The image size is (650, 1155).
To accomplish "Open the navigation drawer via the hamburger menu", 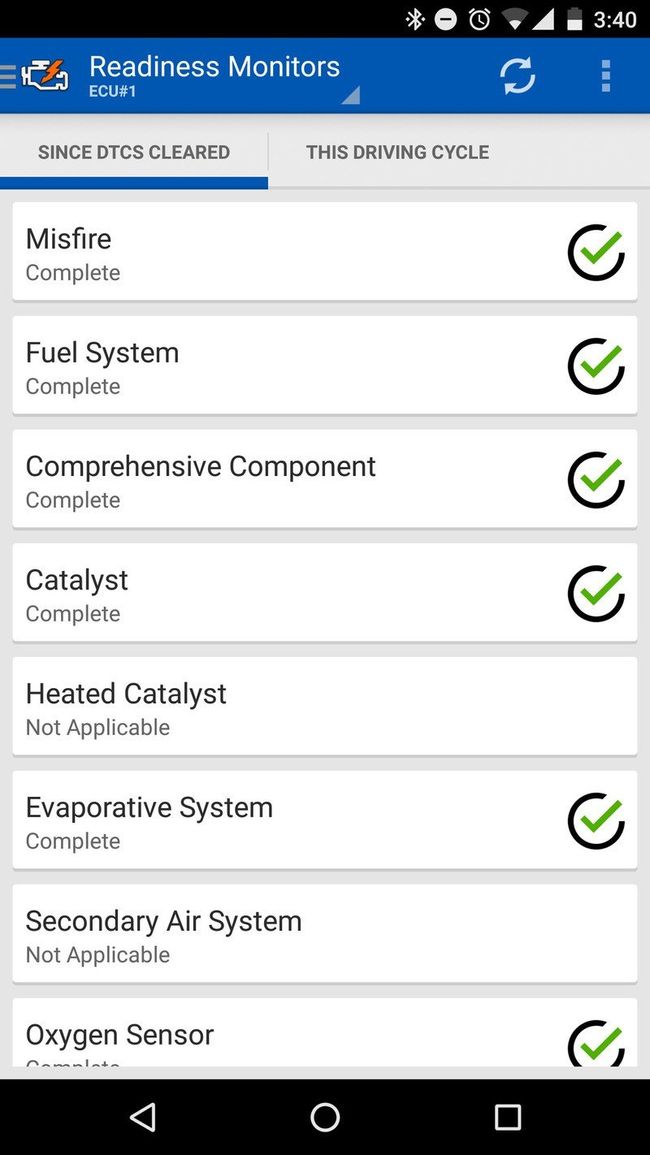I will coord(8,75).
